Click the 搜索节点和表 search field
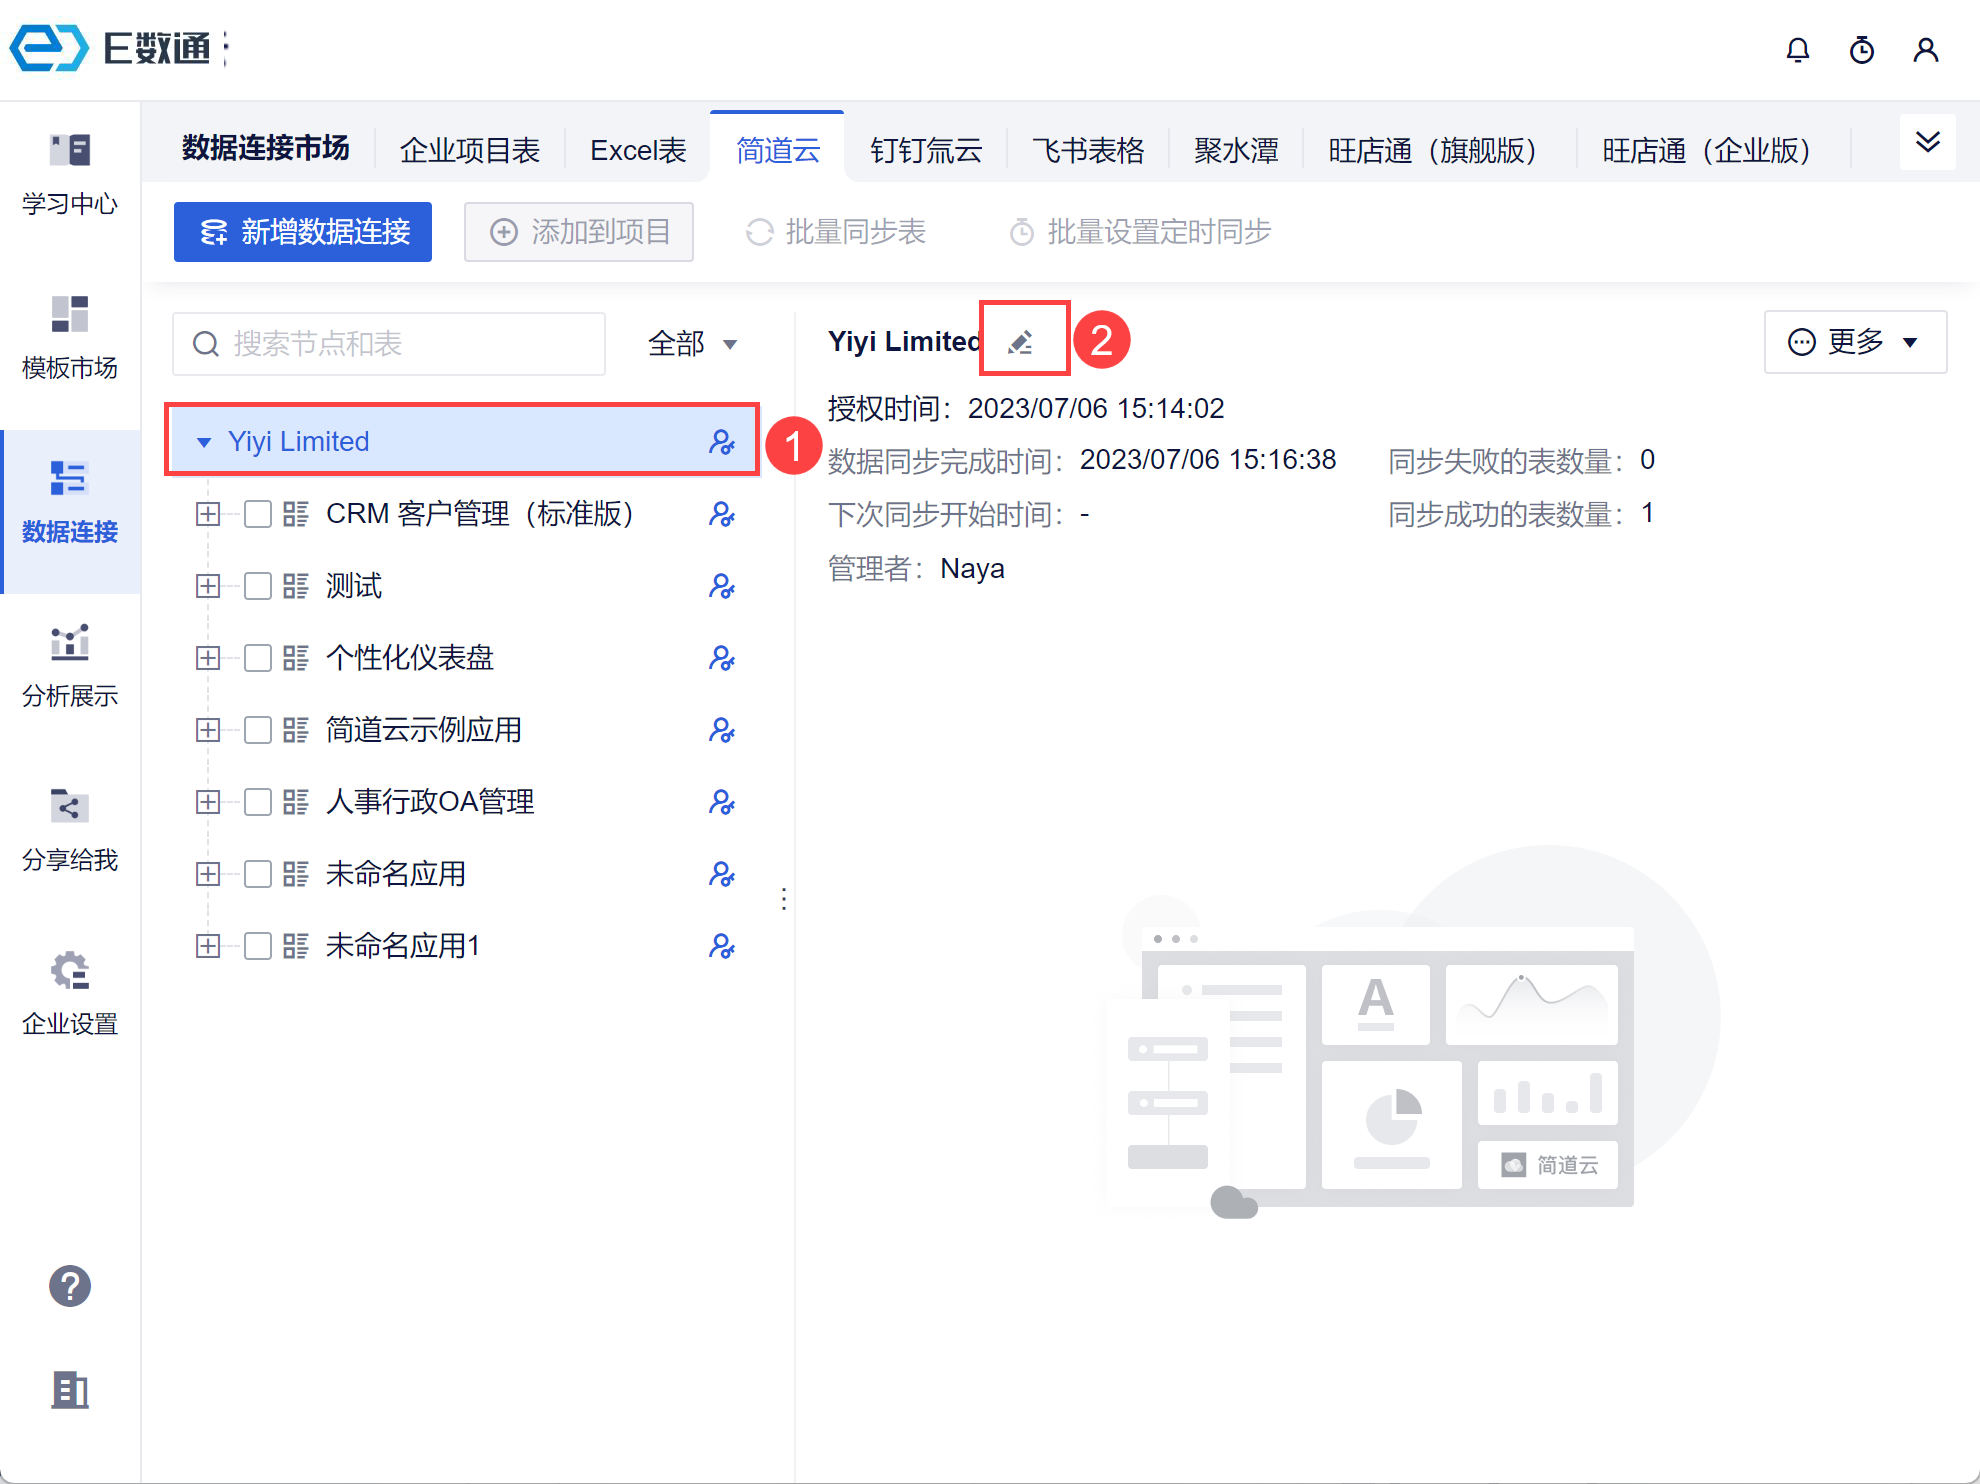This screenshot has width=1980, height=1484. (x=390, y=344)
